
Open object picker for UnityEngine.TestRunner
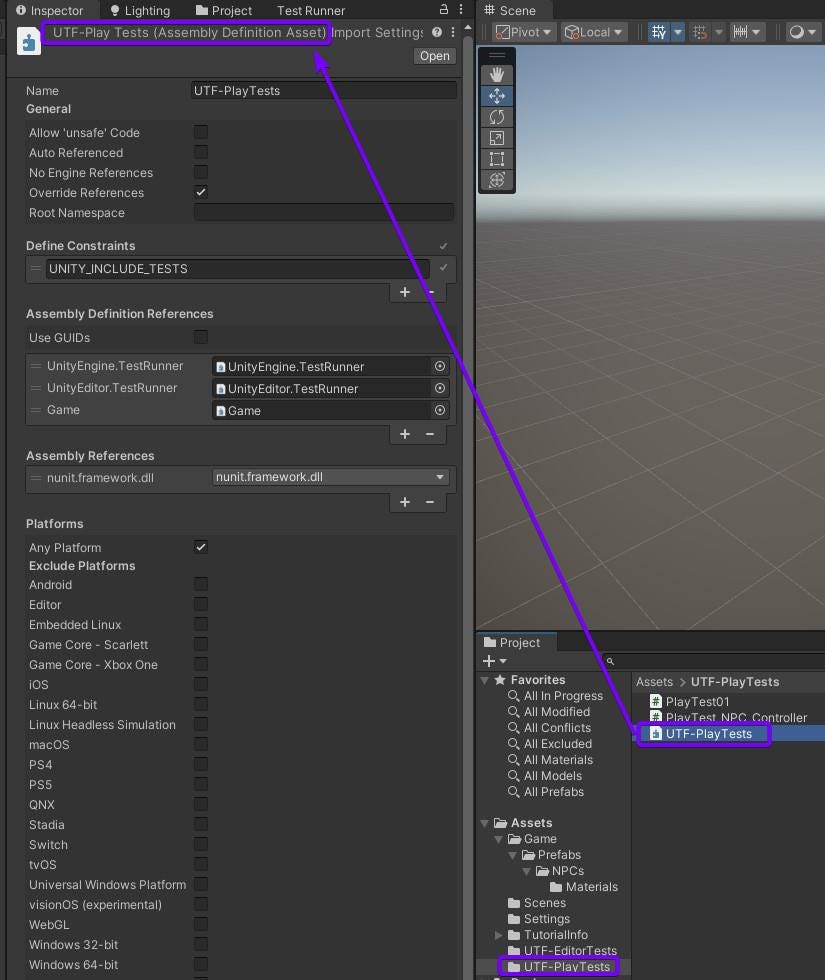point(440,366)
